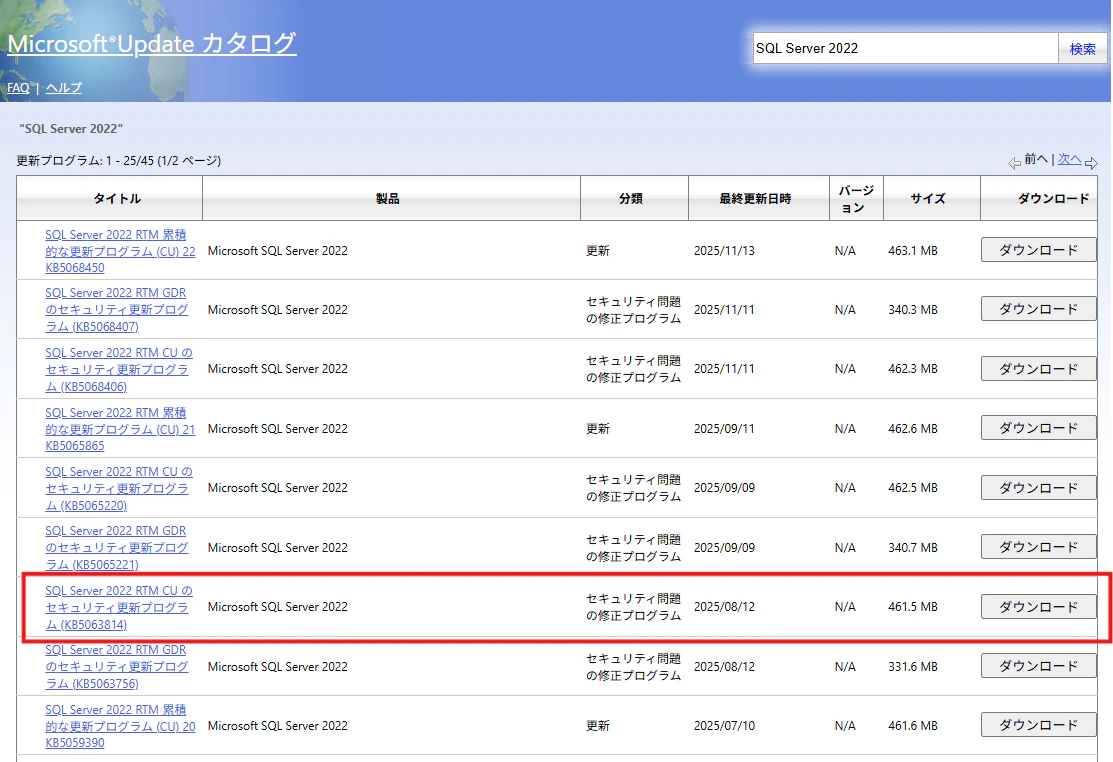The width and height of the screenshot is (1113, 762).
Task: Sort by the バージョン column header
Action: [856, 199]
